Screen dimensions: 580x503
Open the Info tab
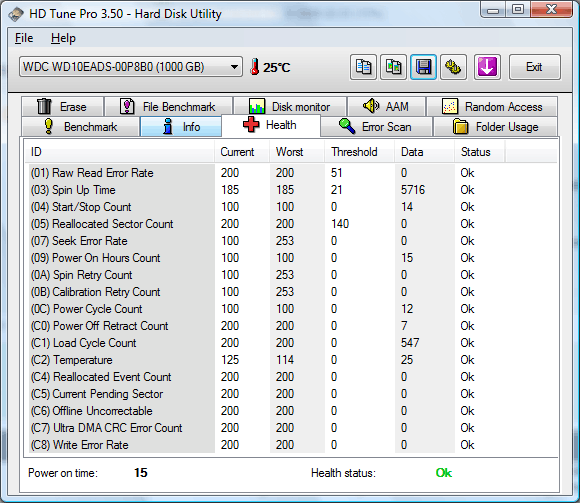181,127
